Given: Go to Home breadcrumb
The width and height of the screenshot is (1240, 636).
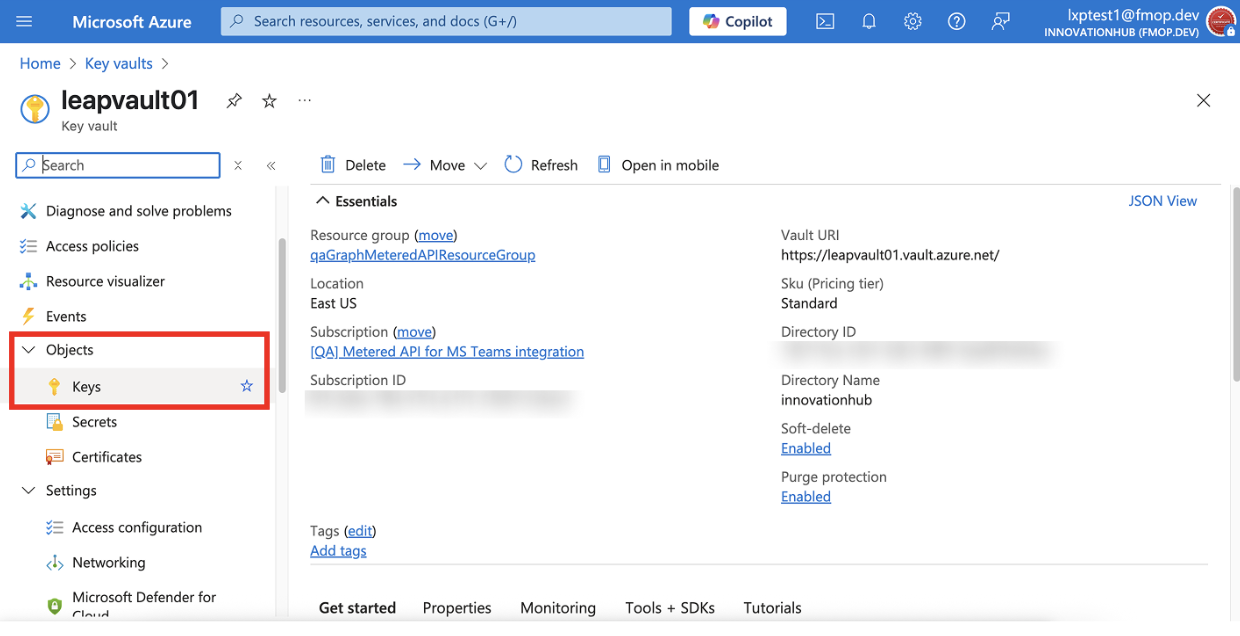Looking at the screenshot, I should (x=40, y=63).
